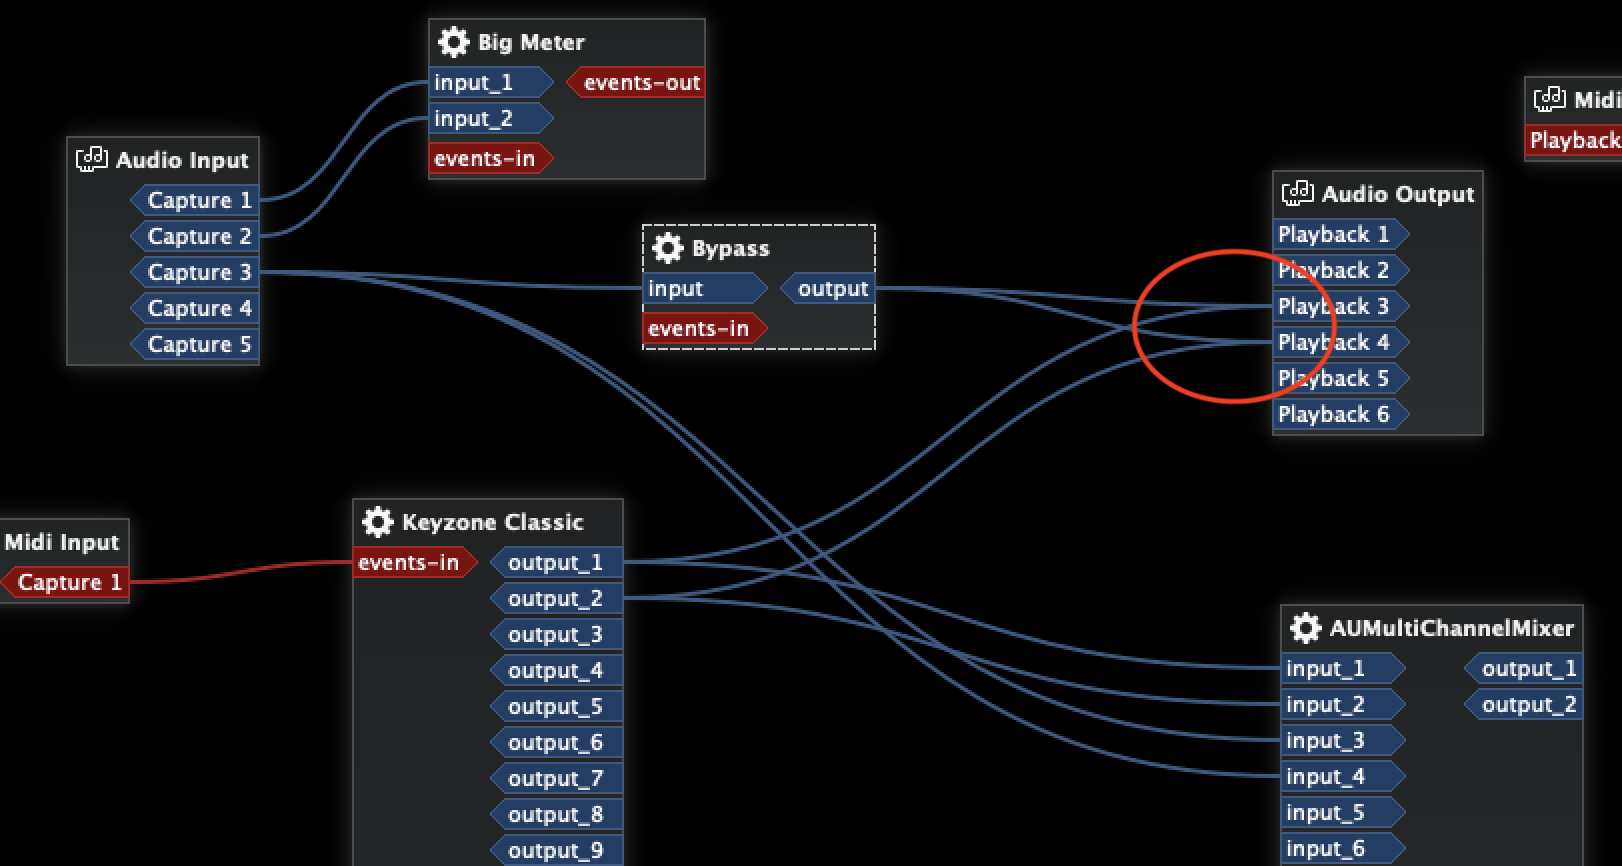Click Bypass output port
The image size is (1622, 866).
point(828,288)
